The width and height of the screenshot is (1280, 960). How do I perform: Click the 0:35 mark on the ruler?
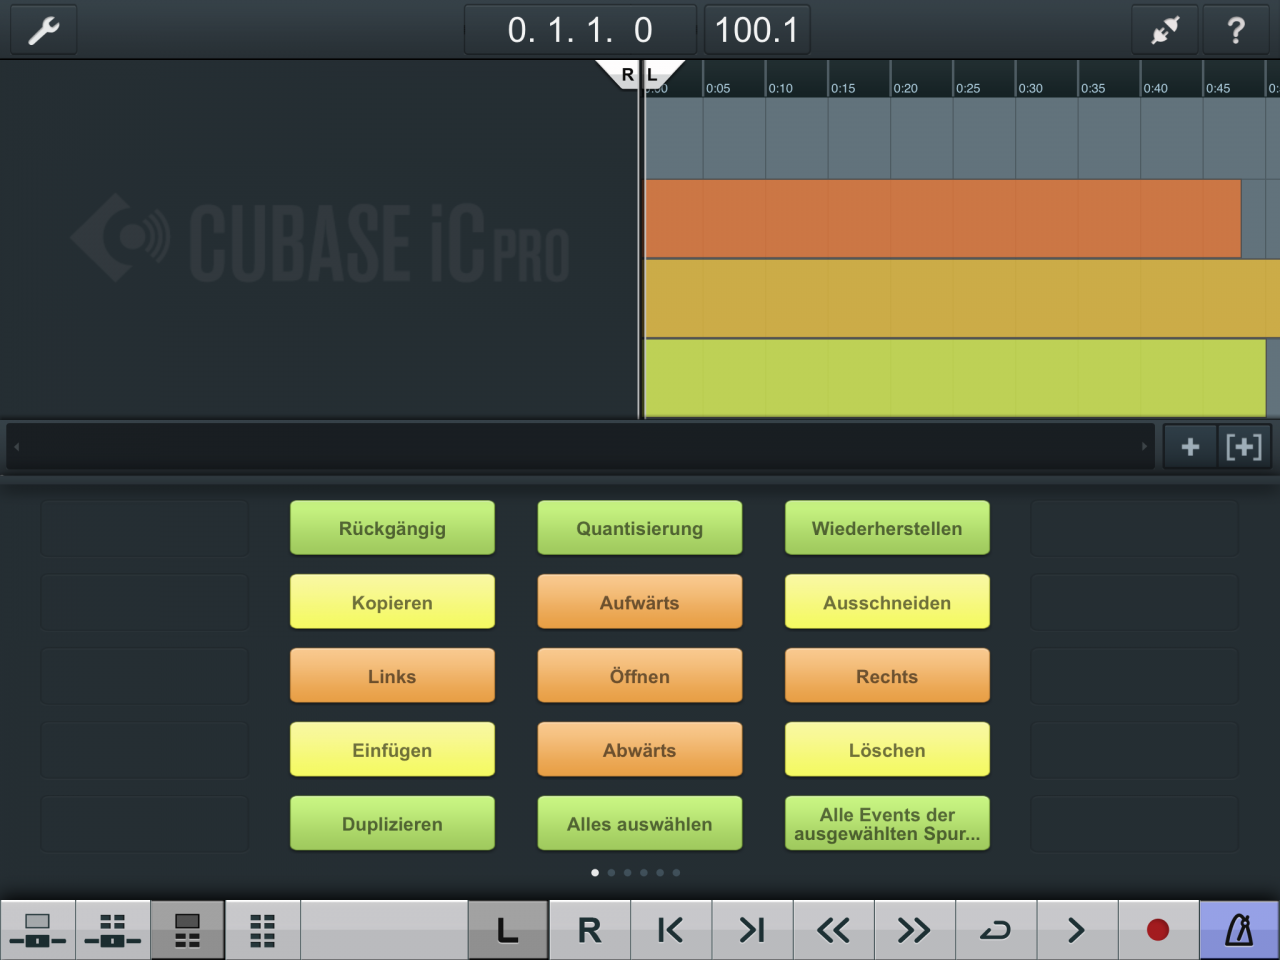(1093, 88)
